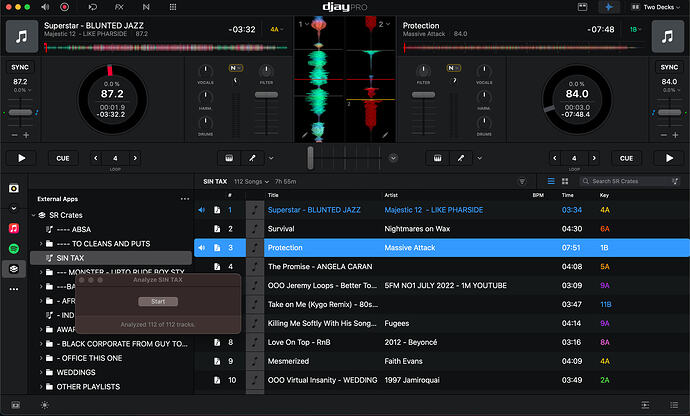Open the Neural Mix panel from the top toolbar
Screen dimensions: 690x416
146,7
